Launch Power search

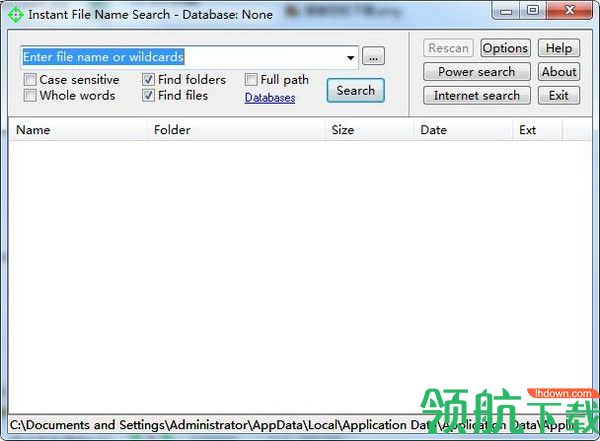pos(477,72)
